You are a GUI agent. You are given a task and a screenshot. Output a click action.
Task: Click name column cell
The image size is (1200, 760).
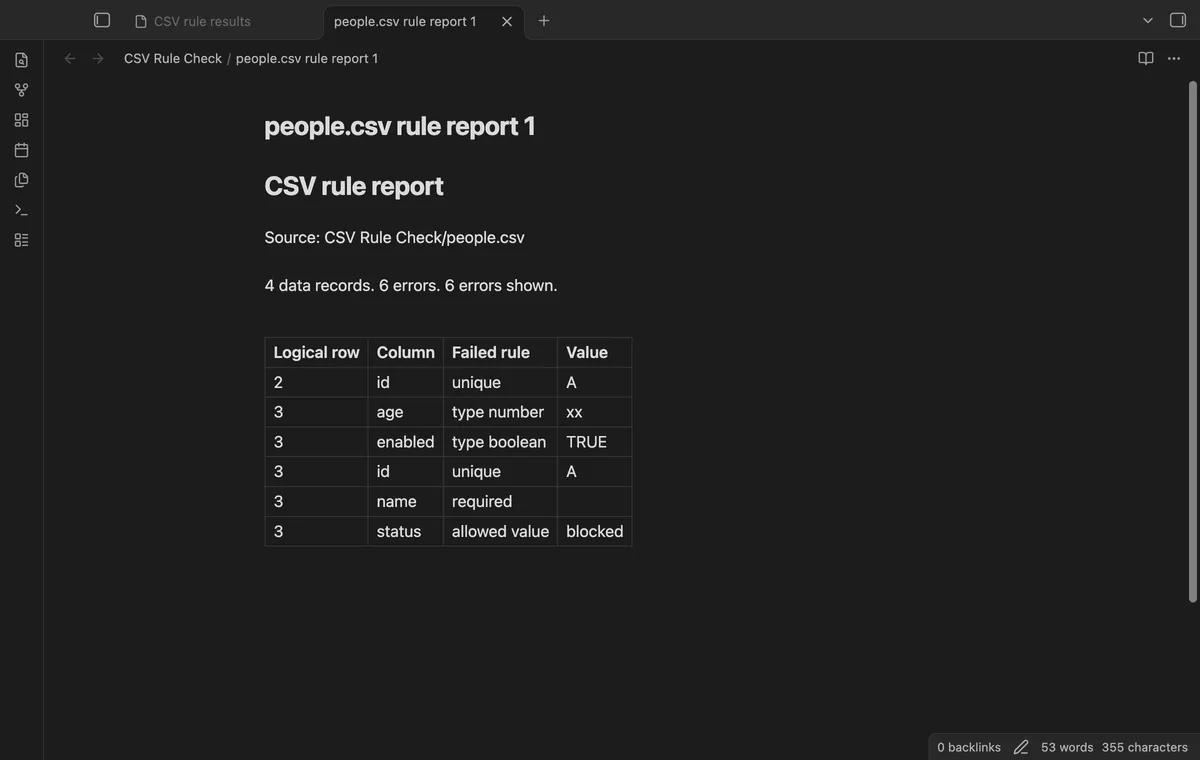tap(405, 501)
